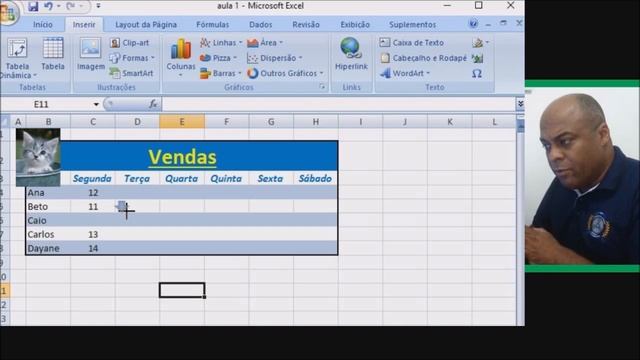Select the Sábado header cell

(x=315, y=178)
